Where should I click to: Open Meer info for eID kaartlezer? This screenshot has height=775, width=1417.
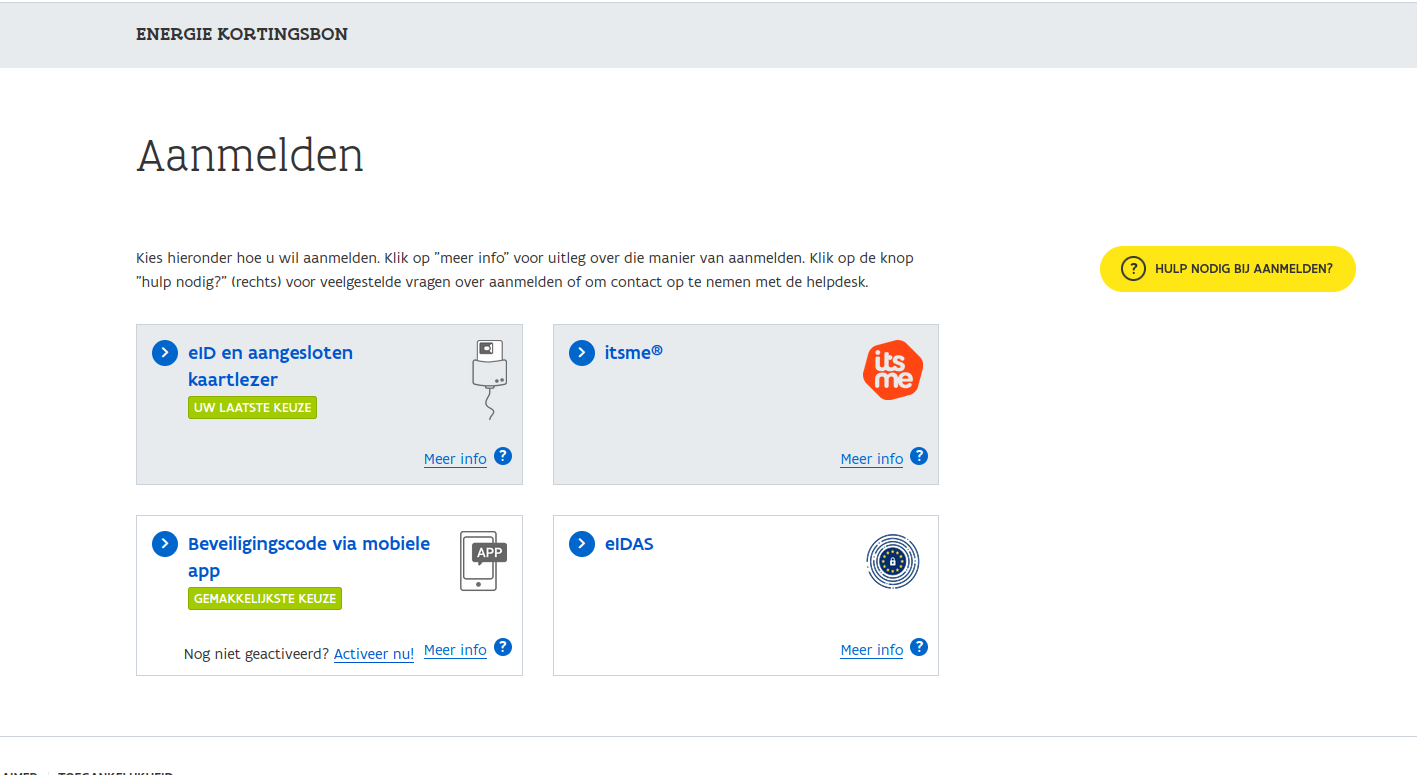click(455, 459)
